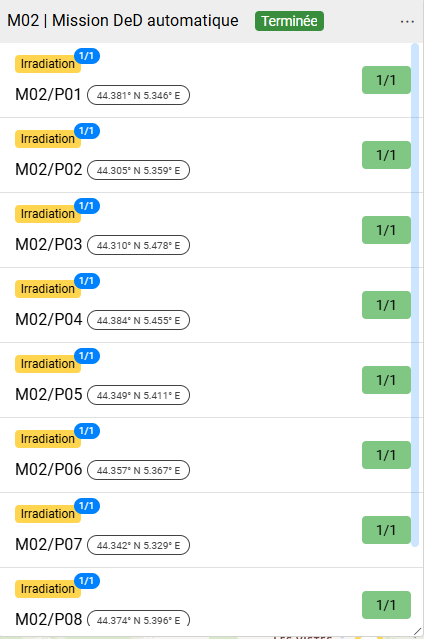Select the Irradiation tag of M02/P08
Screen dimensions: 424x639
(48, 589)
